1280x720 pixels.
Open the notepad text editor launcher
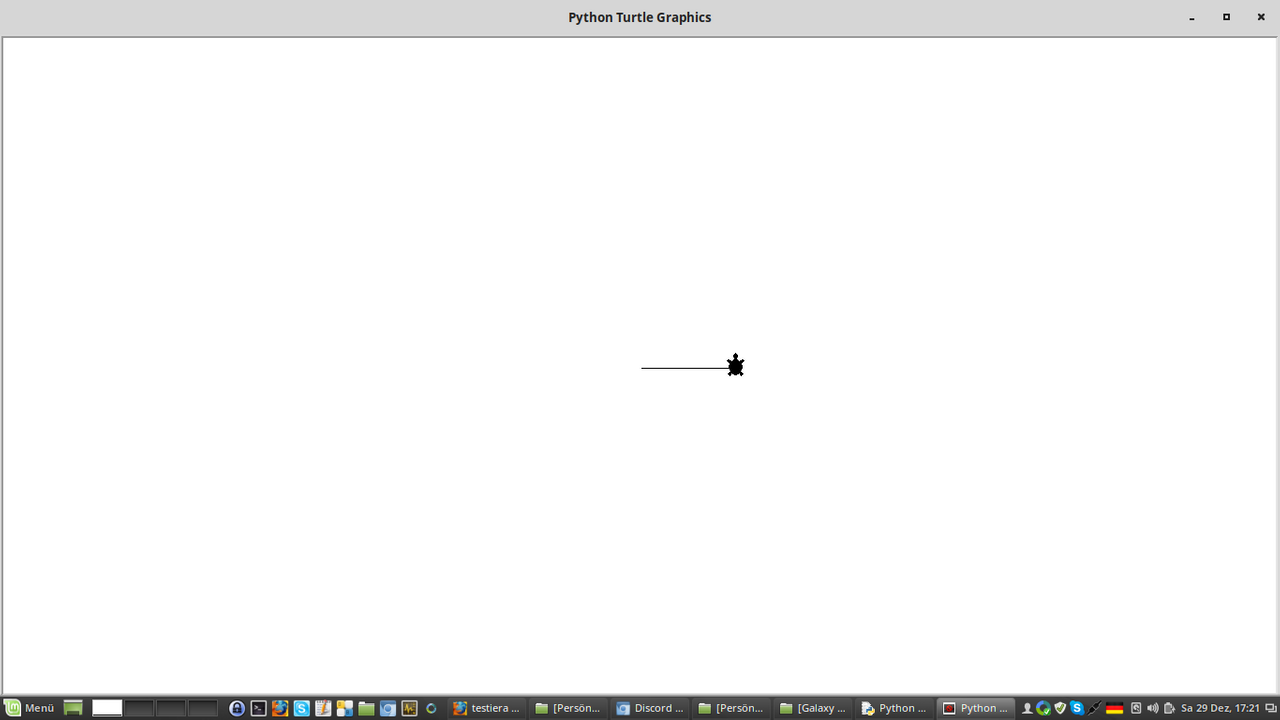point(323,708)
